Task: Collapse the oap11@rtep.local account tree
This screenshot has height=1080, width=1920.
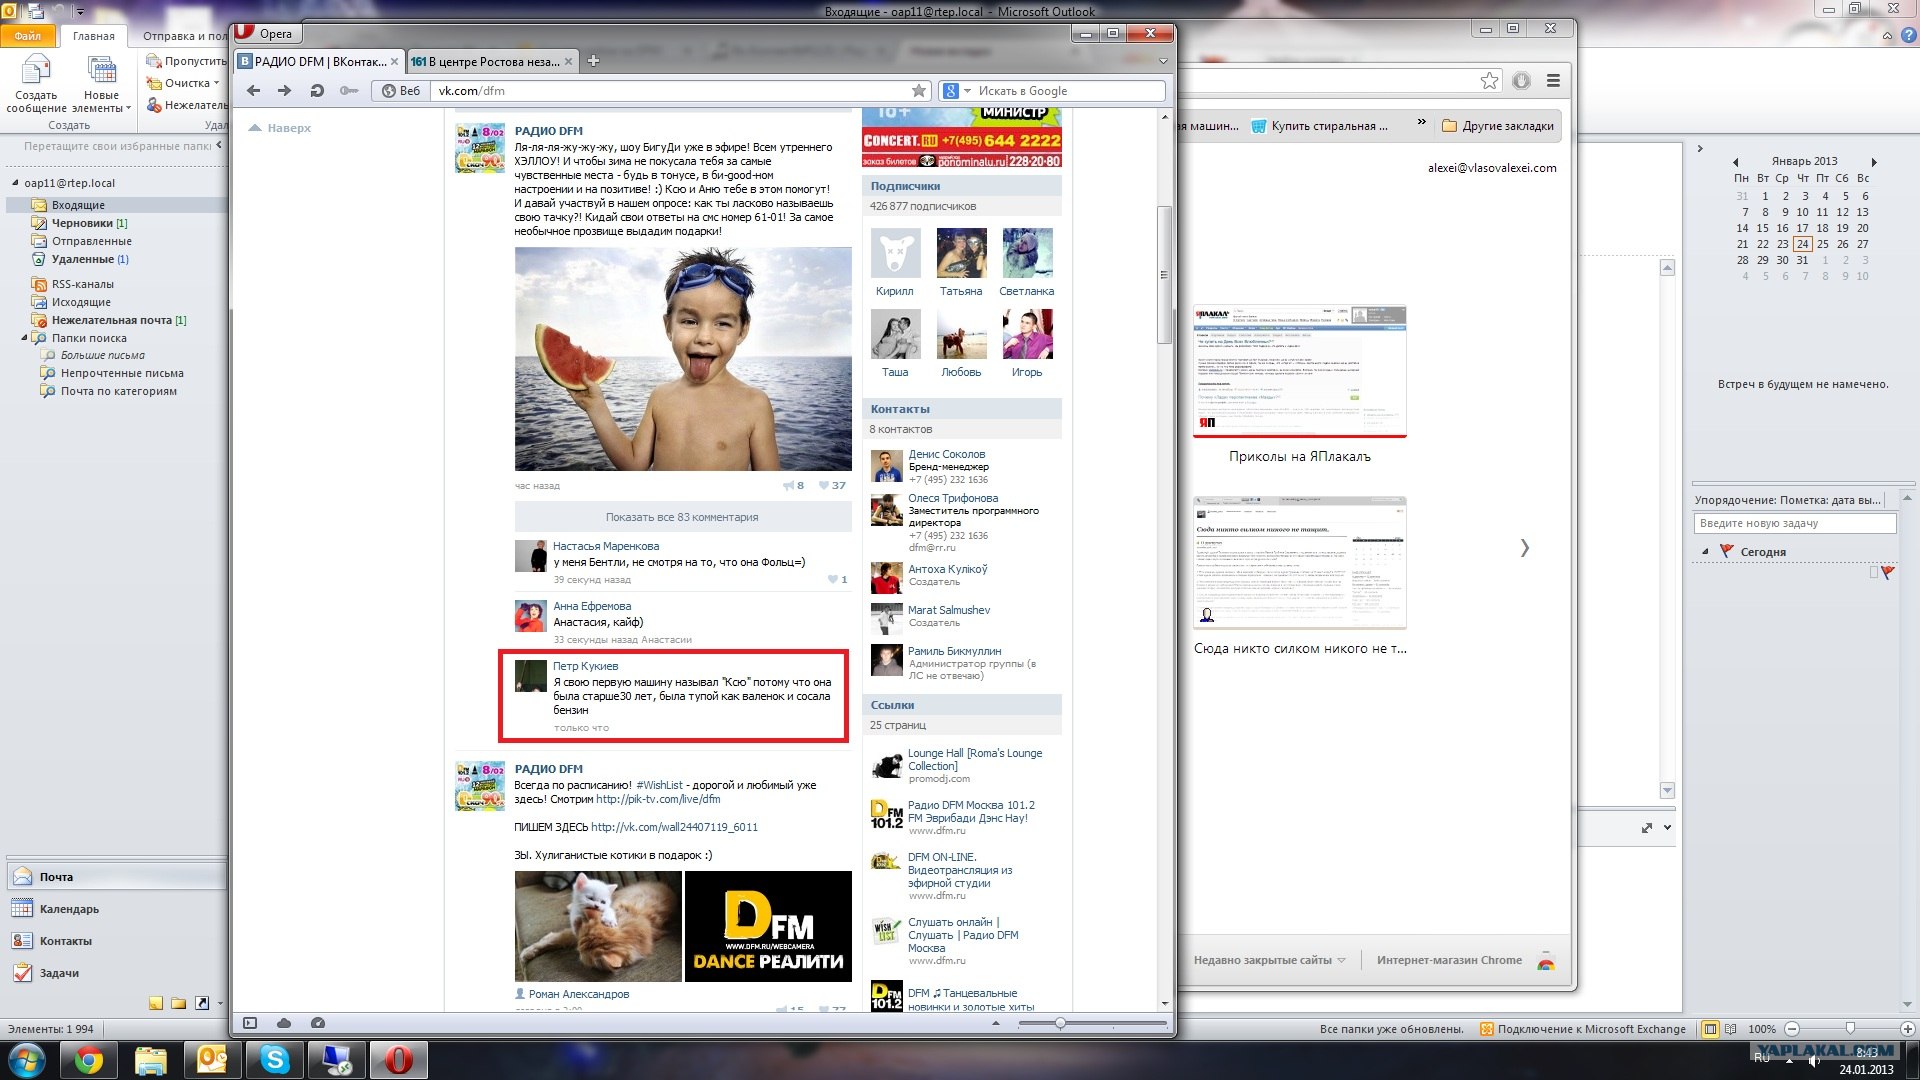Action: coord(15,183)
